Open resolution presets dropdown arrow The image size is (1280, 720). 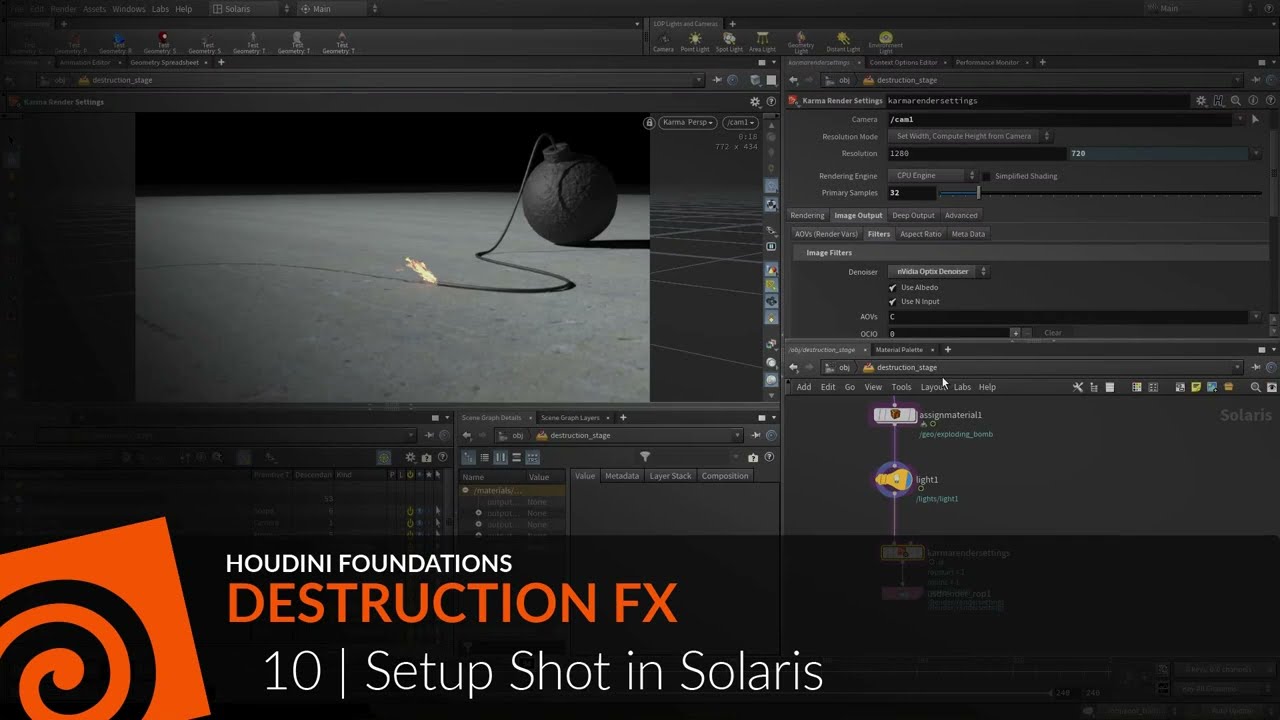point(1256,154)
